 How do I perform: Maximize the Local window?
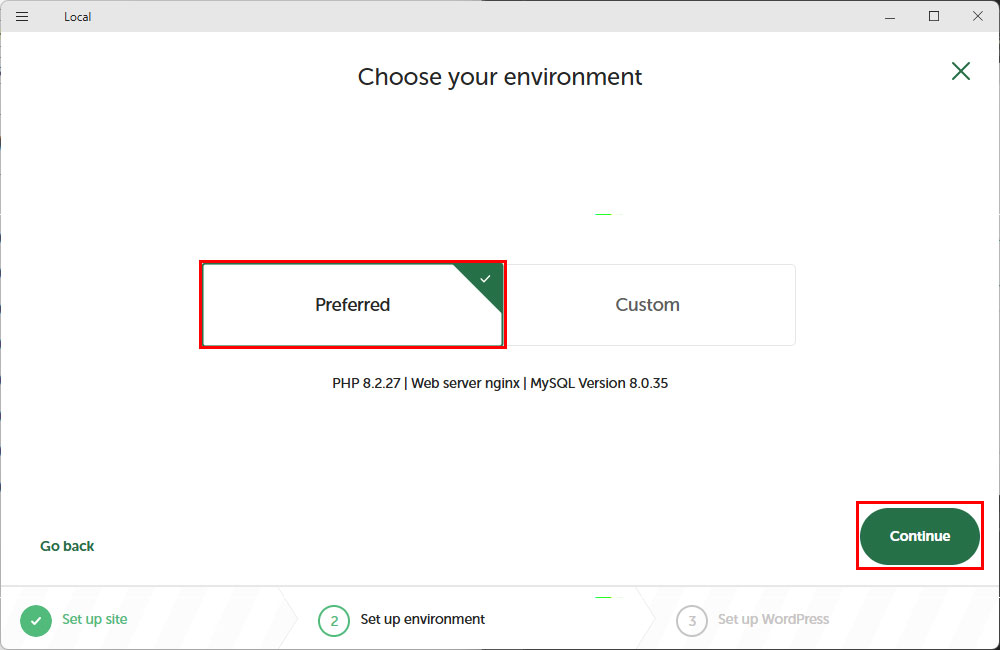(934, 16)
